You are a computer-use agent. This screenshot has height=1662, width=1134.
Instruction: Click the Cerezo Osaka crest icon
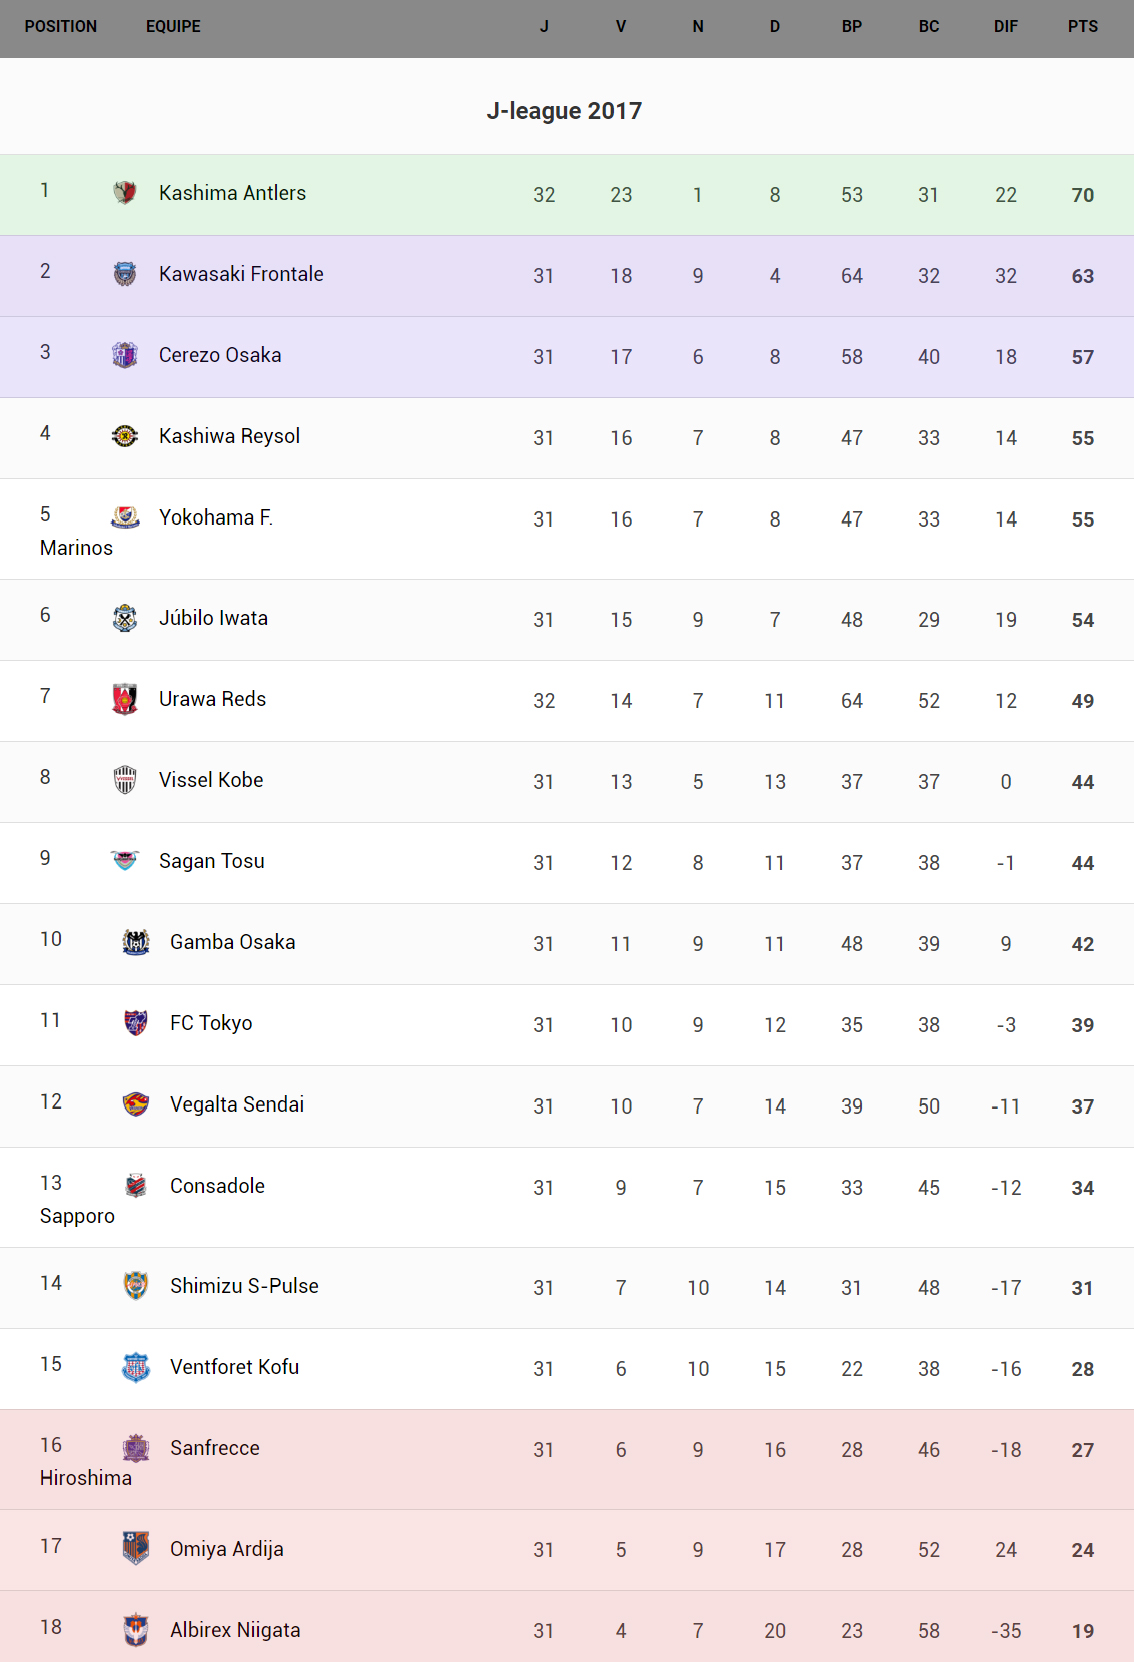(125, 354)
